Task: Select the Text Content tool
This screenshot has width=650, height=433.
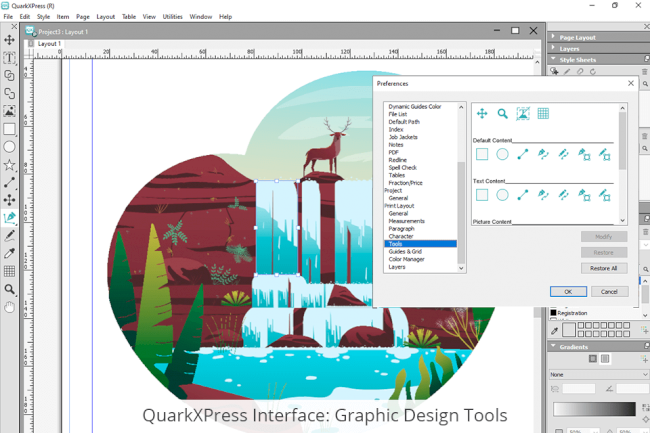Action: pos(9,58)
